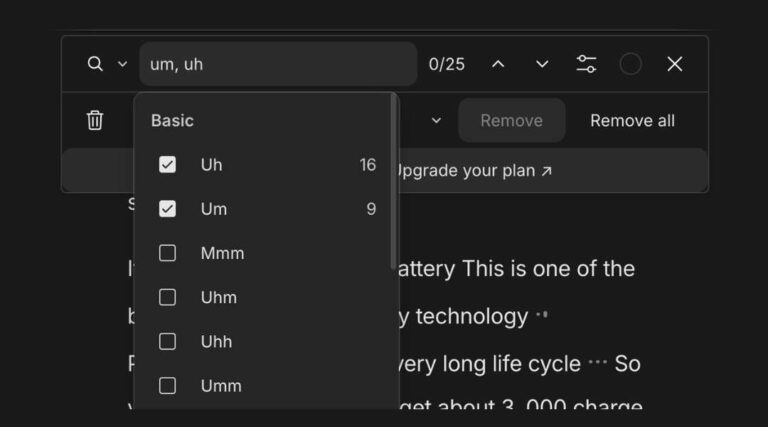This screenshot has height=427, width=768.
Task: Click the Remove all button
Action: [x=632, y=121]
